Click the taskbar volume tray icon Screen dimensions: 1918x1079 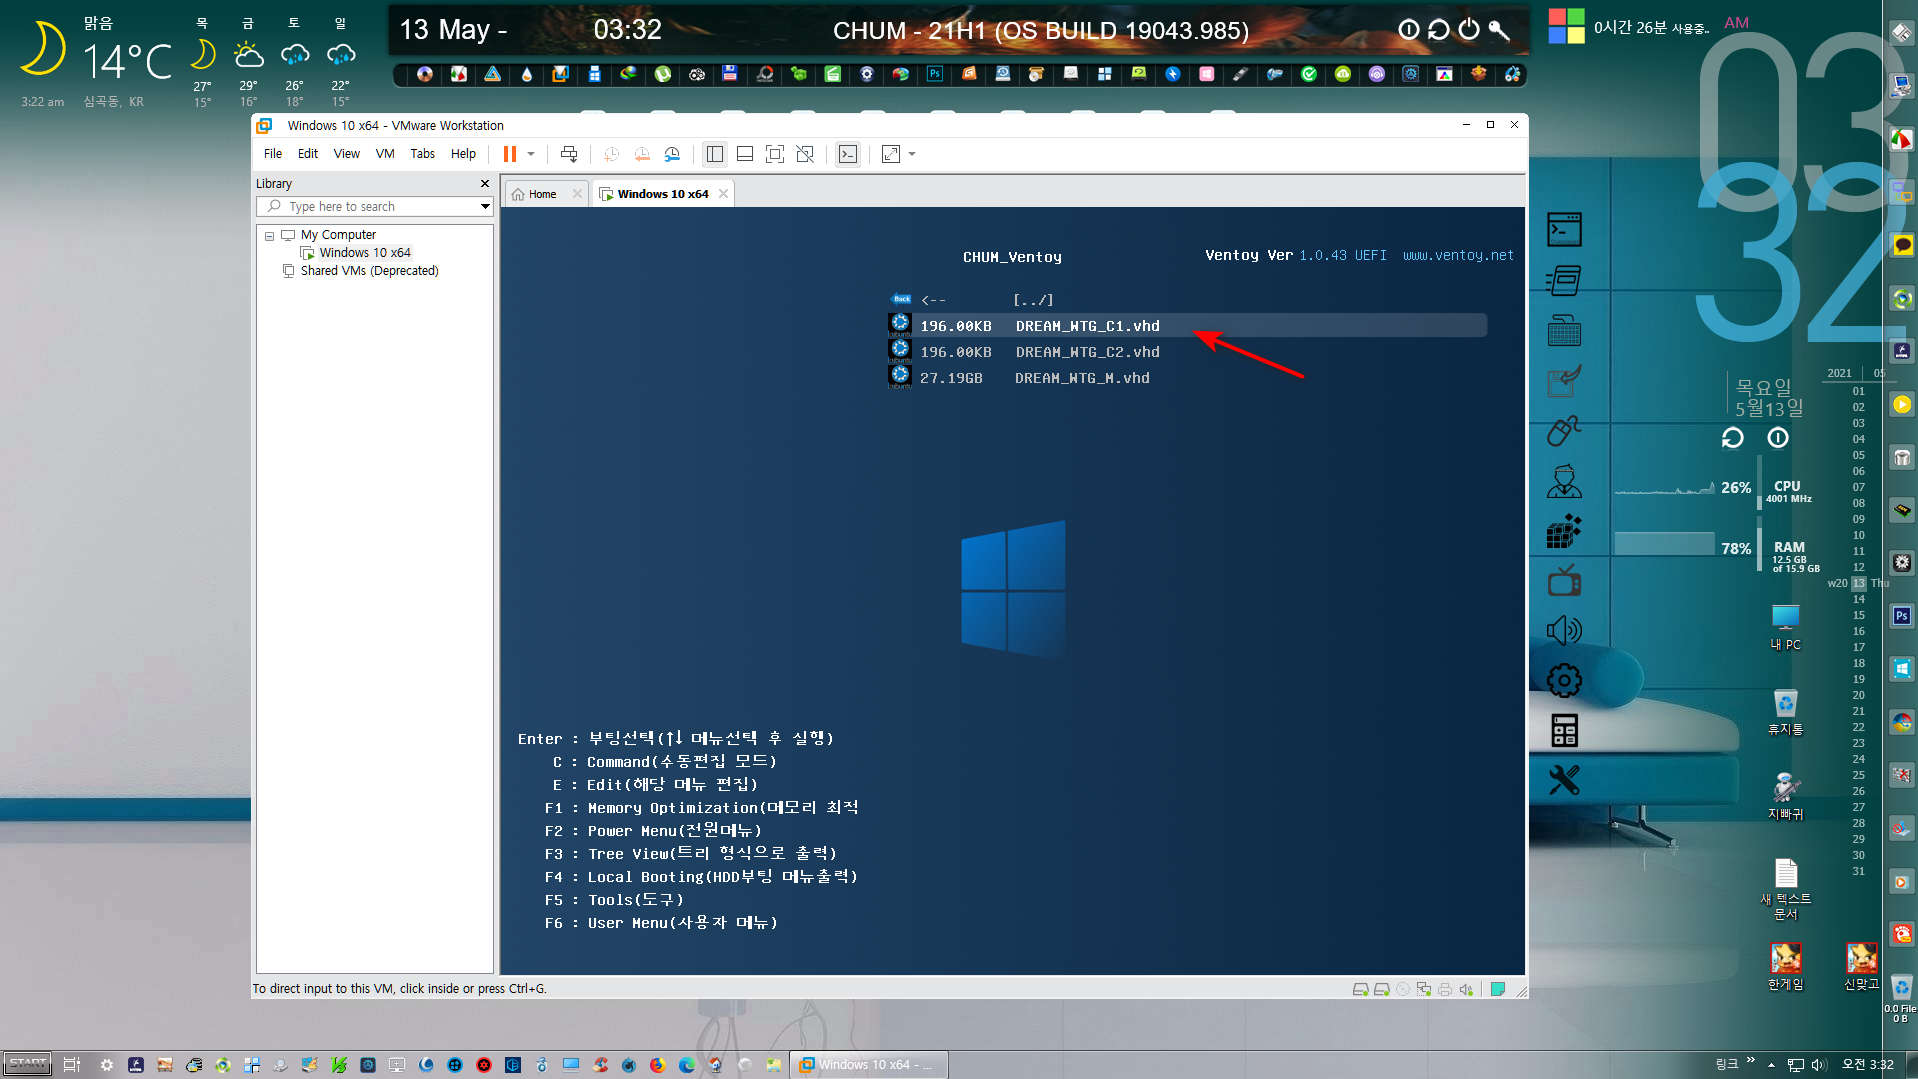(x=1819, y=1065)
